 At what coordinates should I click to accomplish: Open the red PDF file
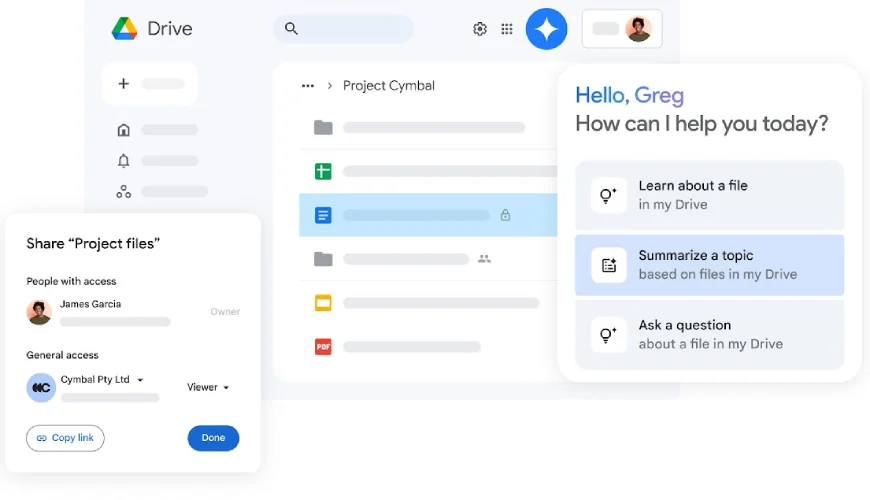[x=323, y=347]
